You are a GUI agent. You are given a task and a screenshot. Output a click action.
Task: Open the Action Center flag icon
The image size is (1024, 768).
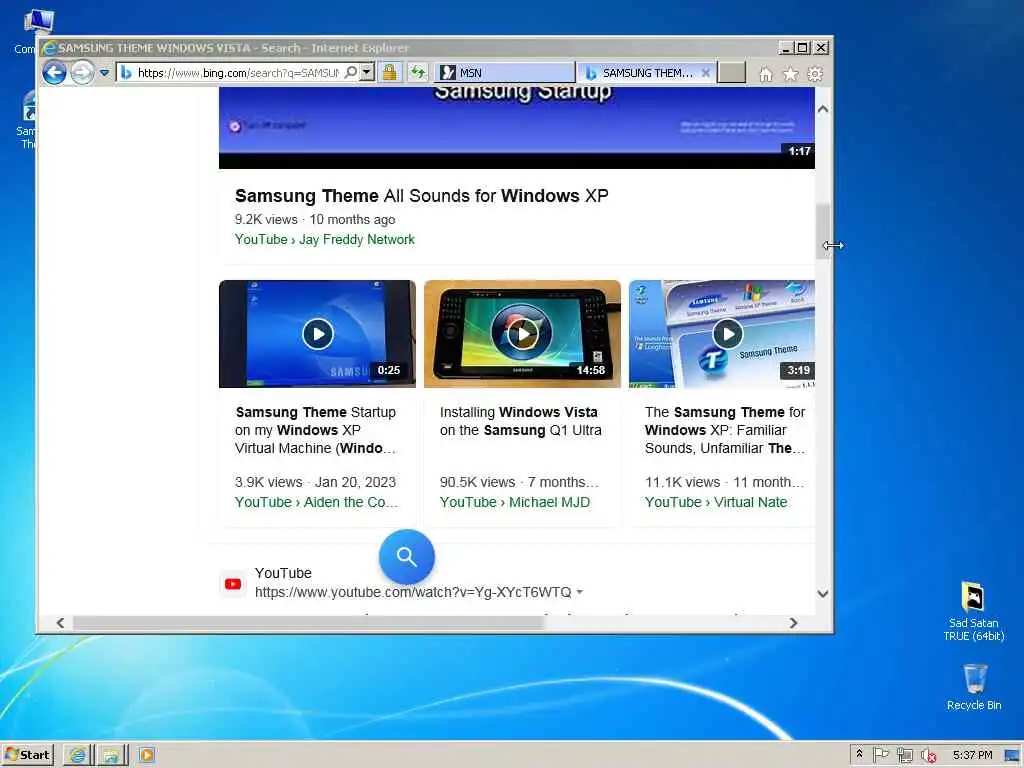881,754
